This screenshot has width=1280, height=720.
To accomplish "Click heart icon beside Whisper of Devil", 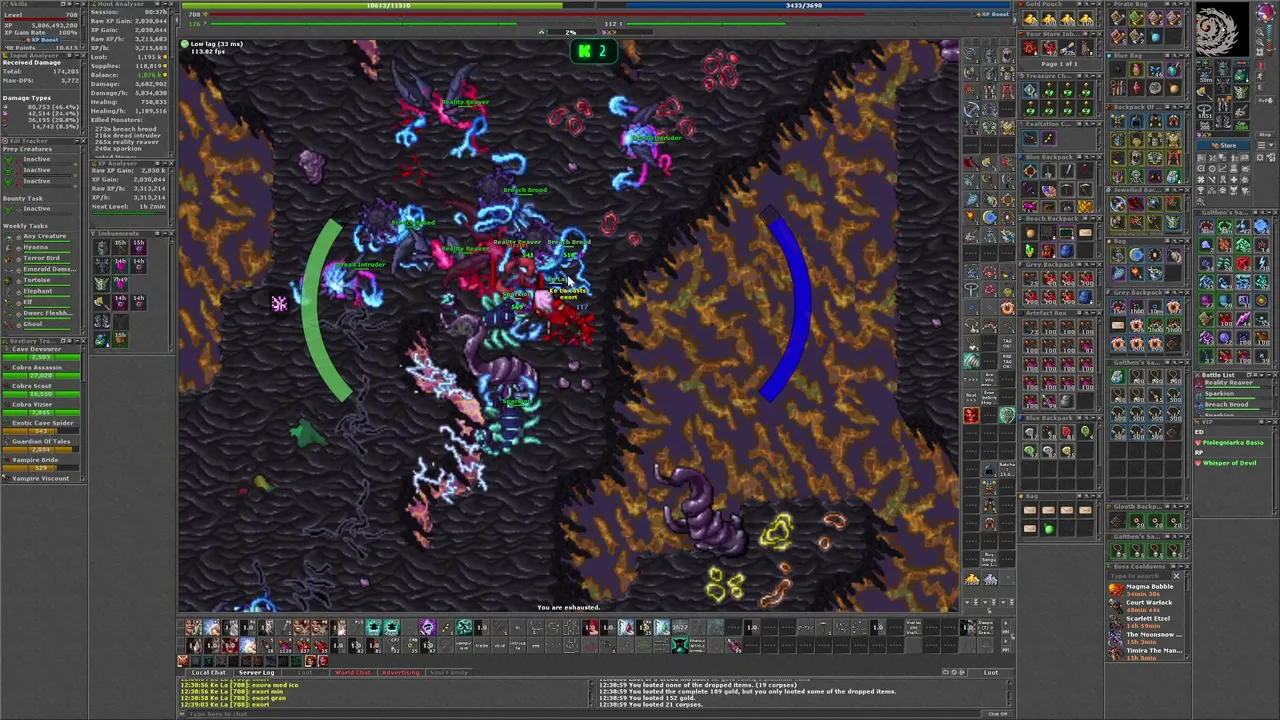I will pyautogui.click(x=1199, y=463).
